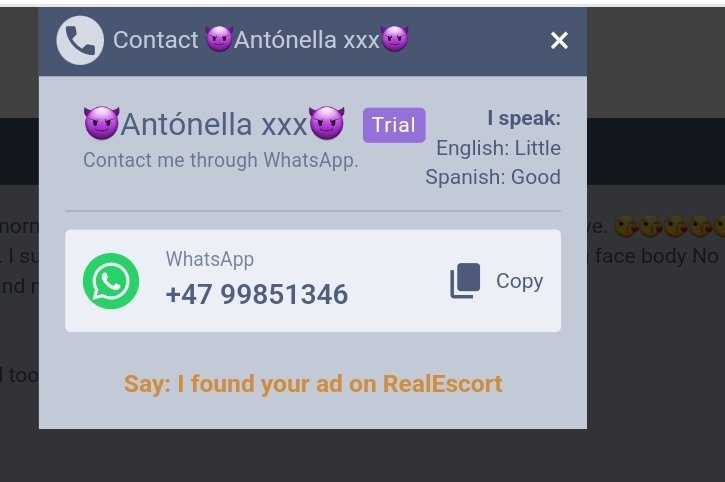Click the large devil emoji left of profile name
This screenshot has height=482, width=725.
(x=101, y=123)
